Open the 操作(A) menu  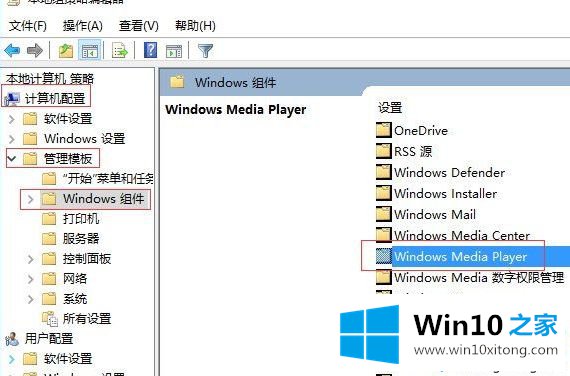click(83, 26)
